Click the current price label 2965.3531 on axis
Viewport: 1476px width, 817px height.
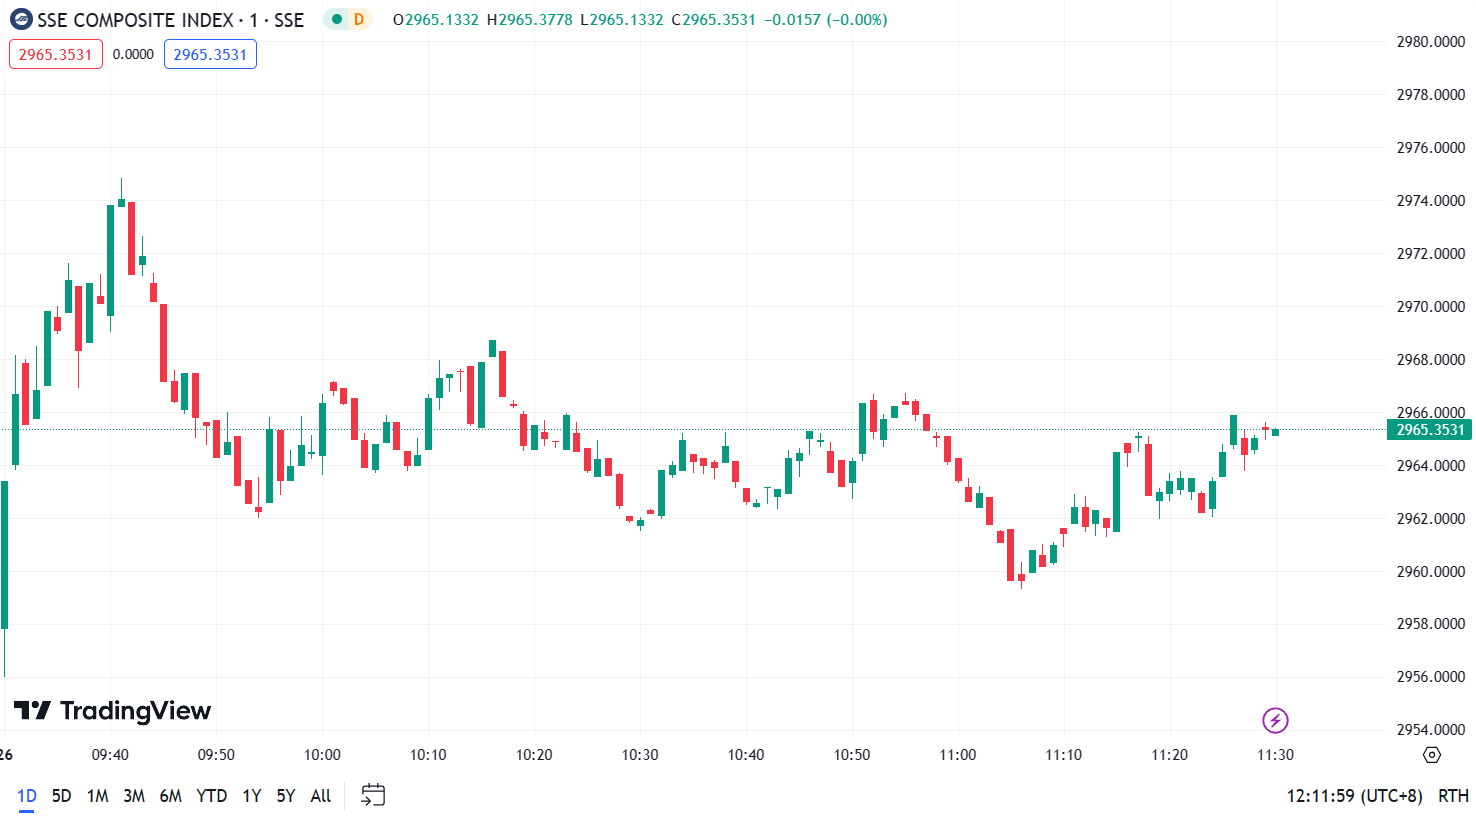point(1429,430)
